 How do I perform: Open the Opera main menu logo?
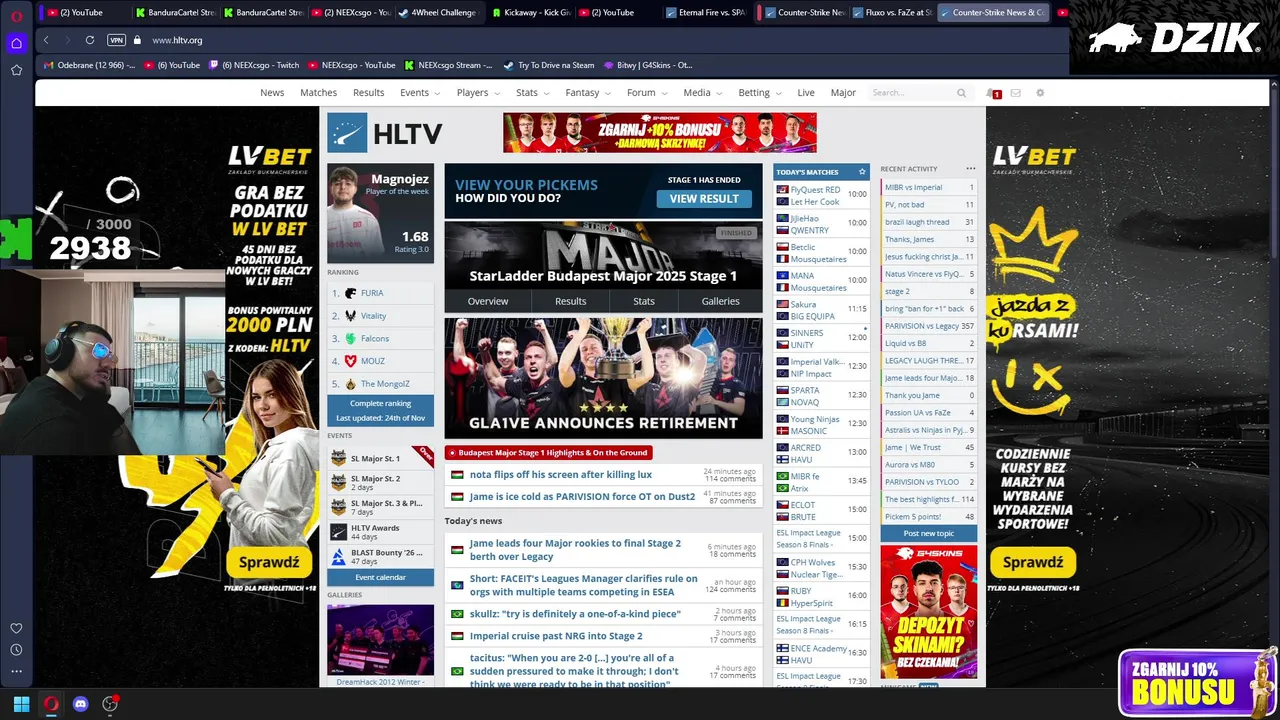(x=16, y=15)
